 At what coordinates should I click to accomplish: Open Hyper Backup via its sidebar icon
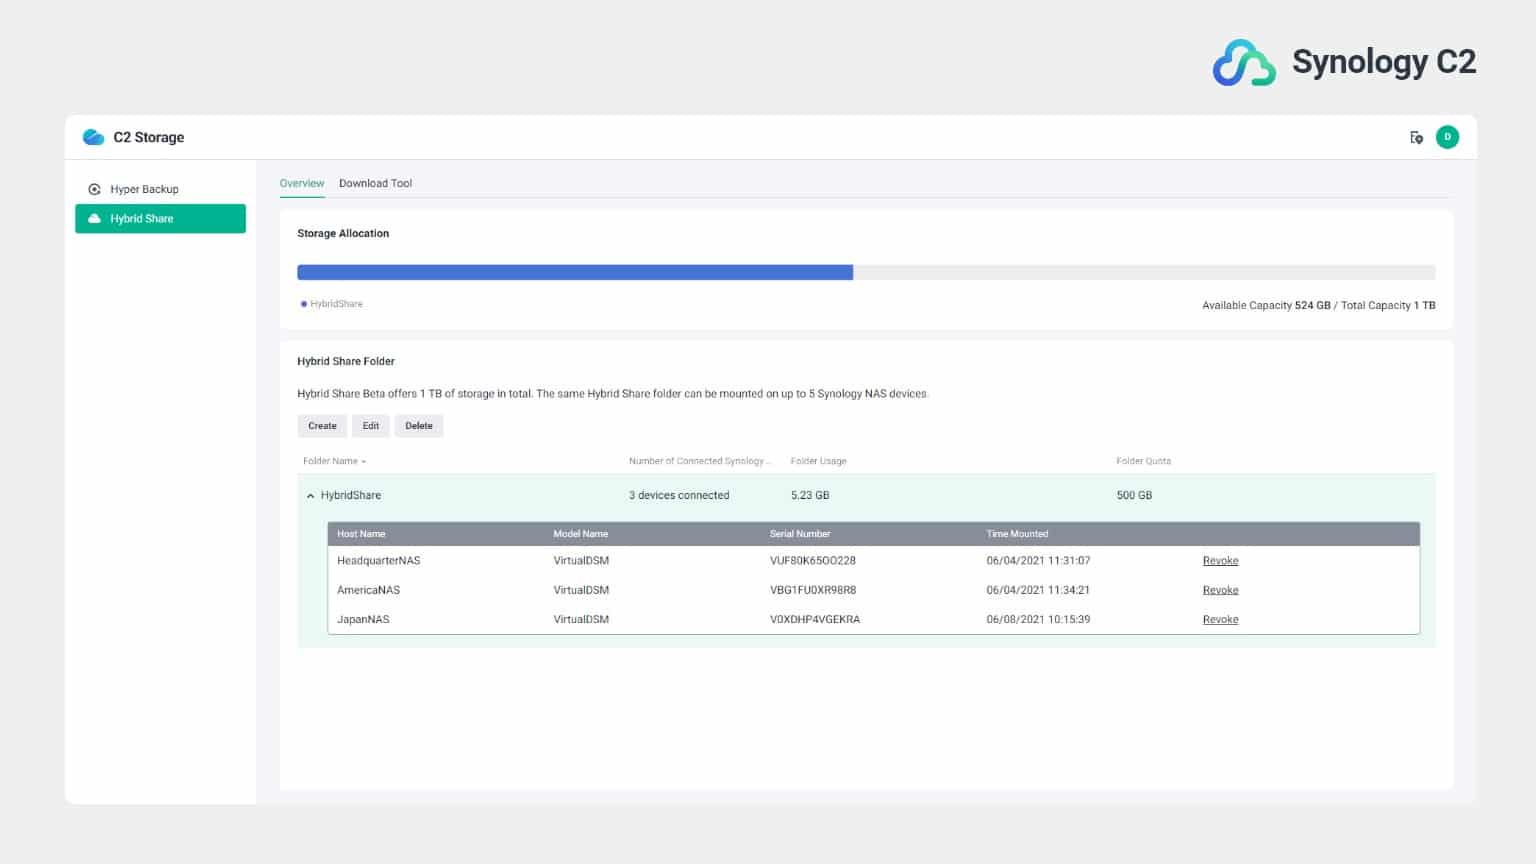click(x=94, y=189)
